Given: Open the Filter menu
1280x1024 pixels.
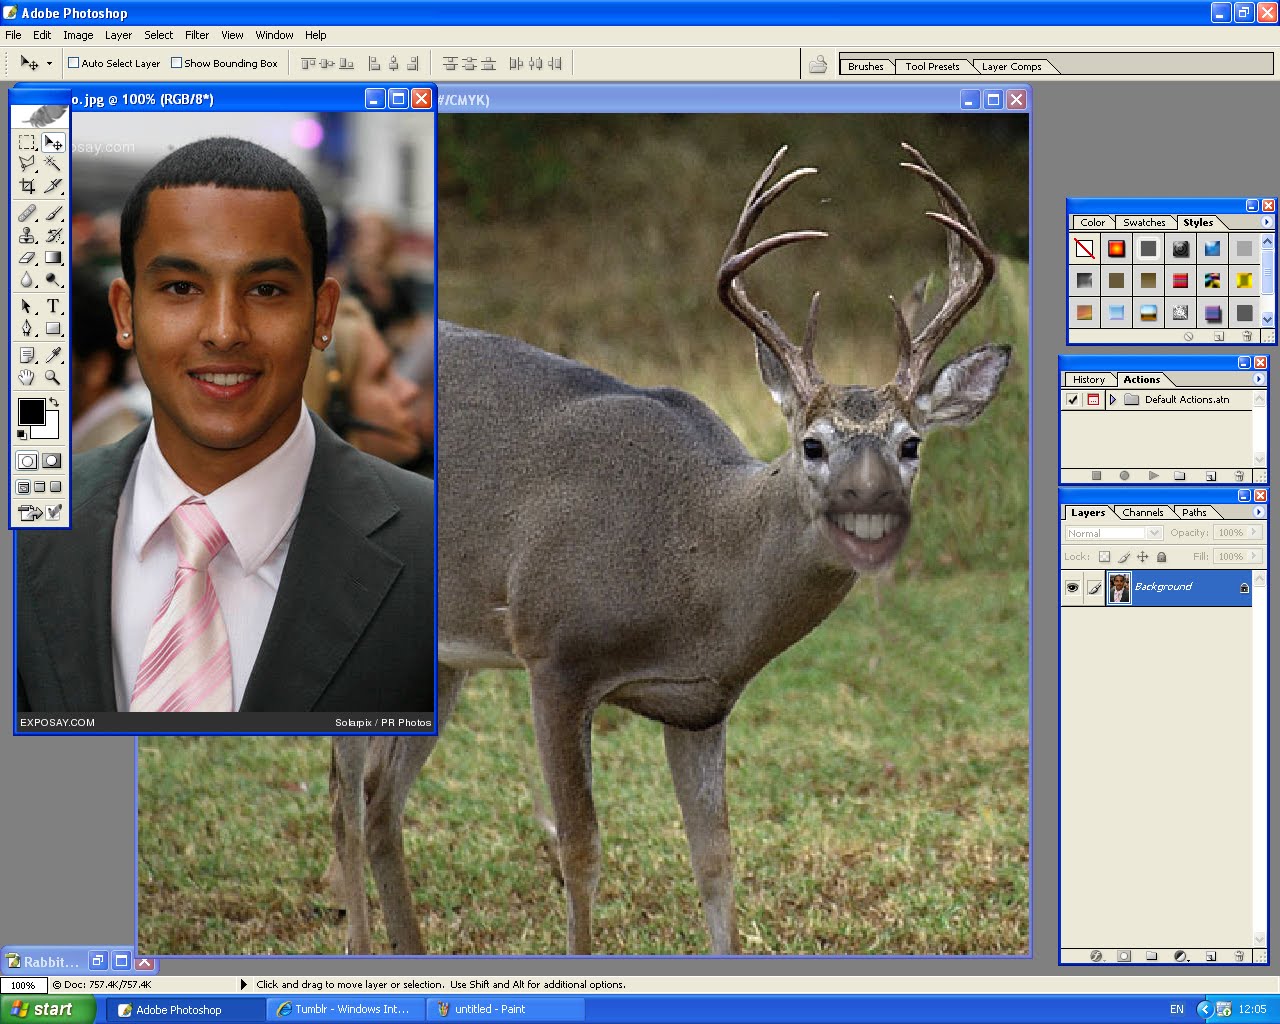Looking at the screenshot, I should (197, 35).
